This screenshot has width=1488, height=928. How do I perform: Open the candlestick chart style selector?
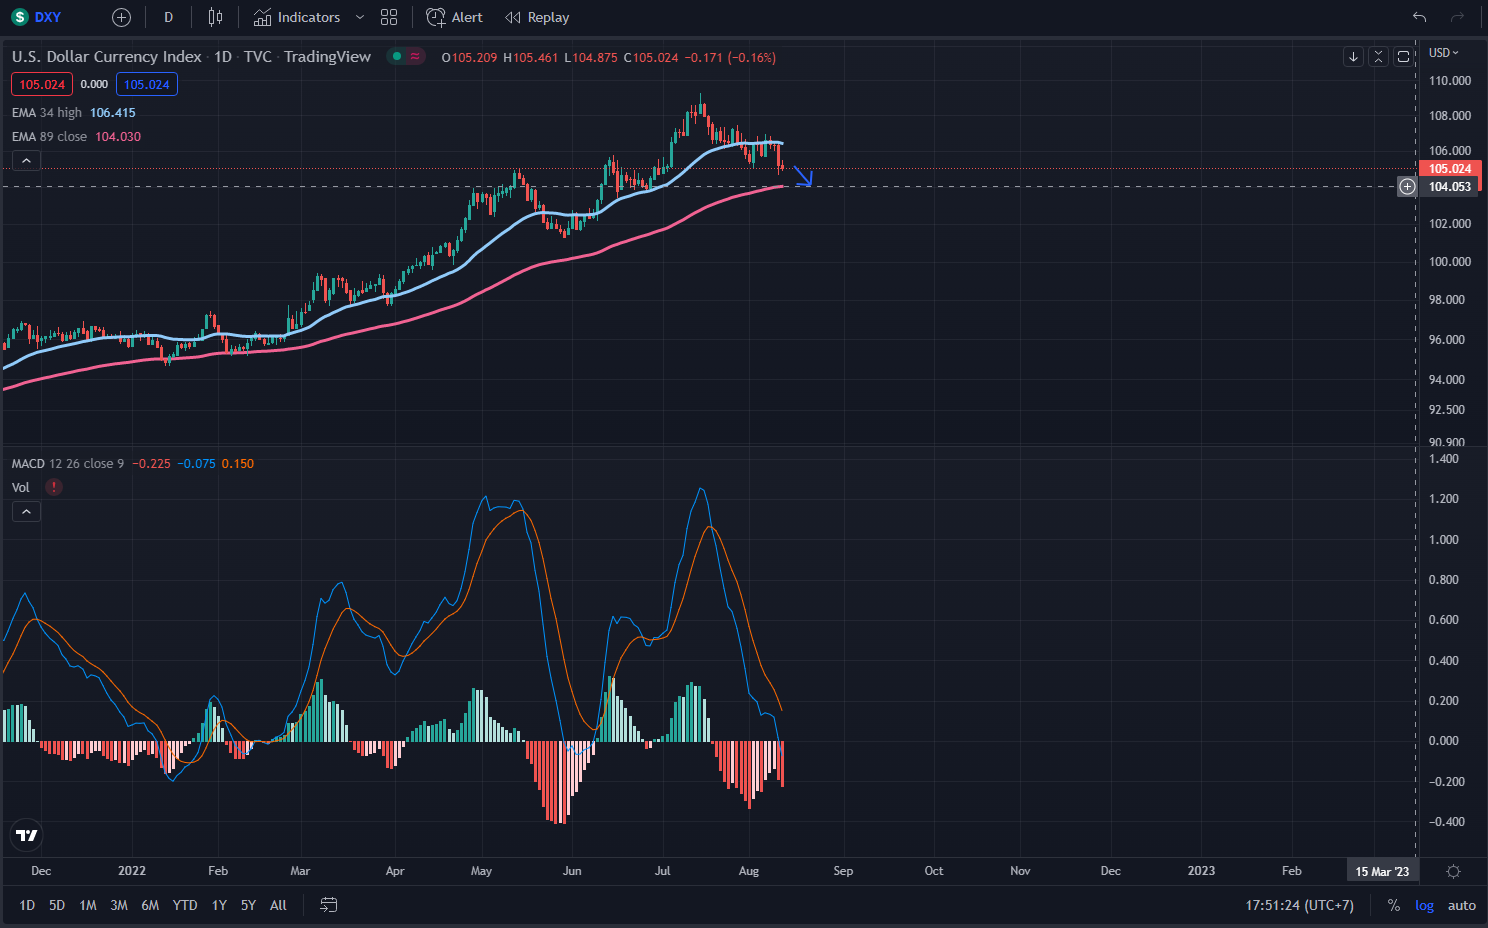215,17
